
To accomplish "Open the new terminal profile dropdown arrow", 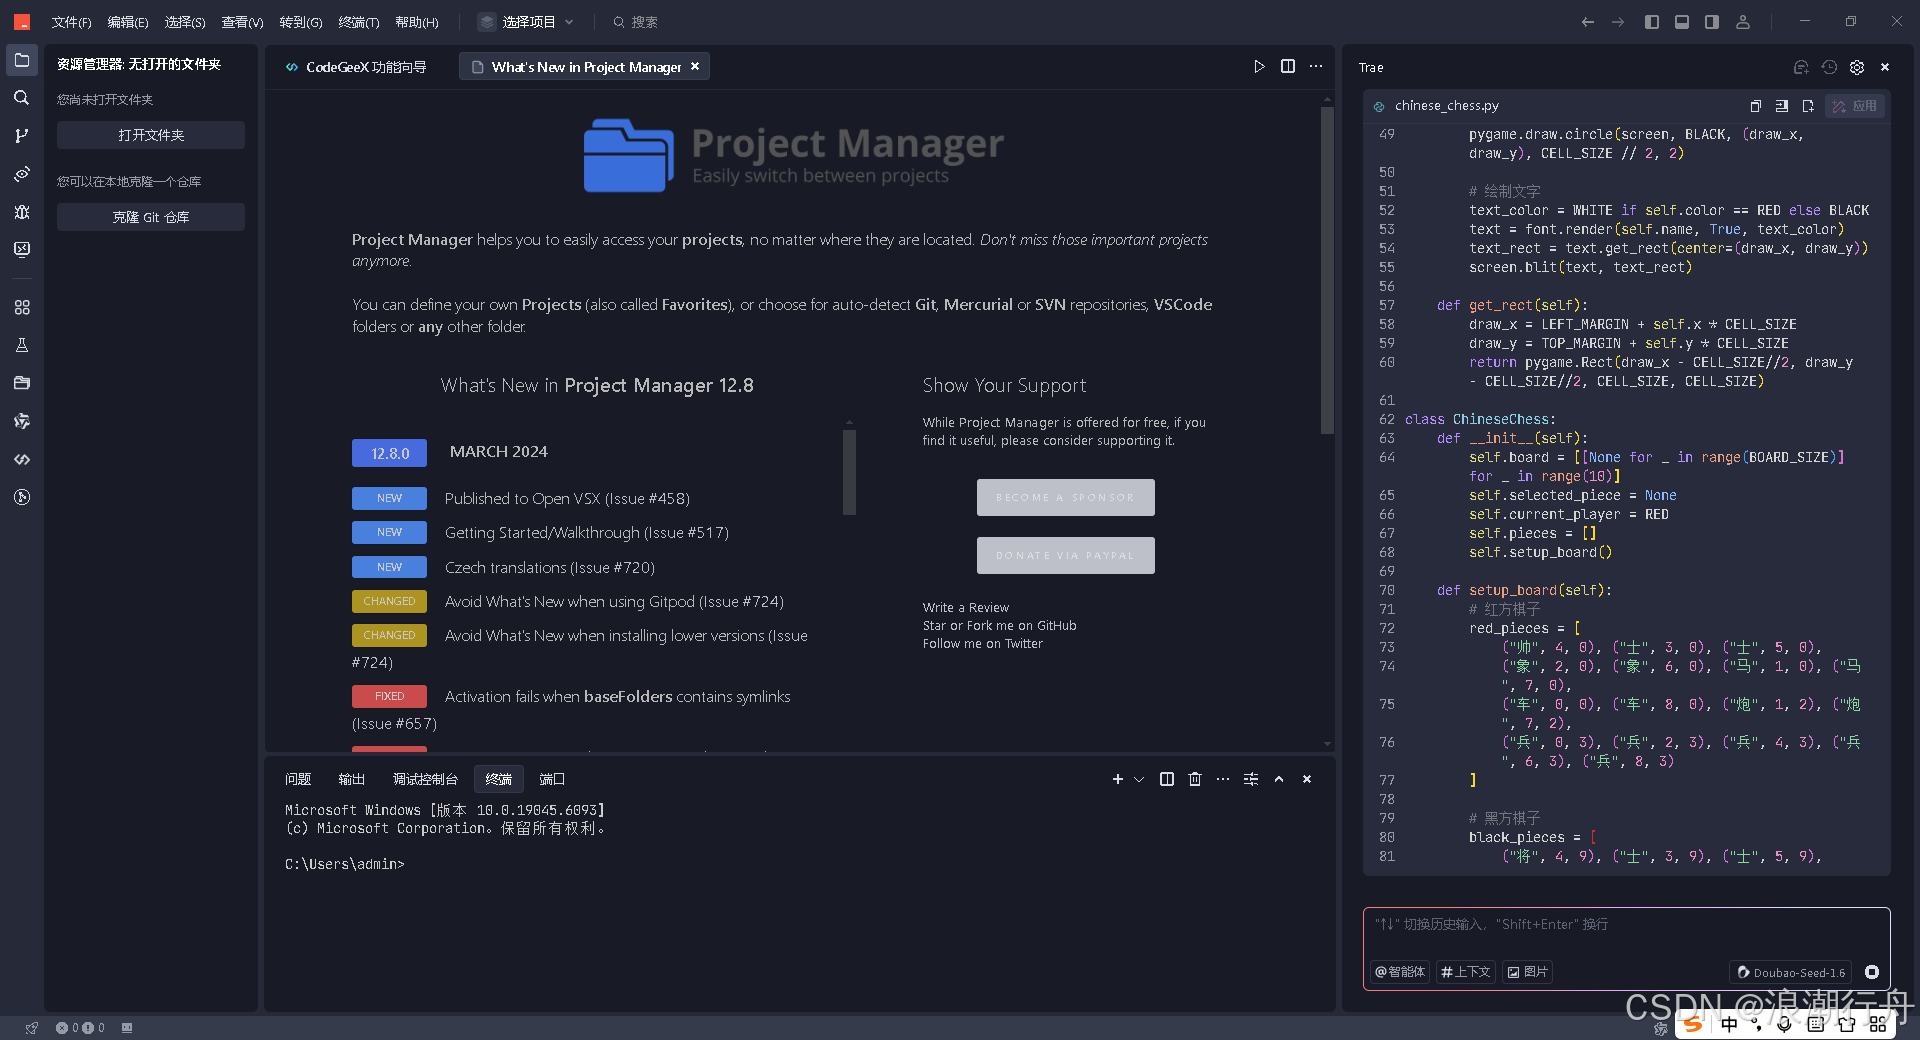I will [1139, 779].
